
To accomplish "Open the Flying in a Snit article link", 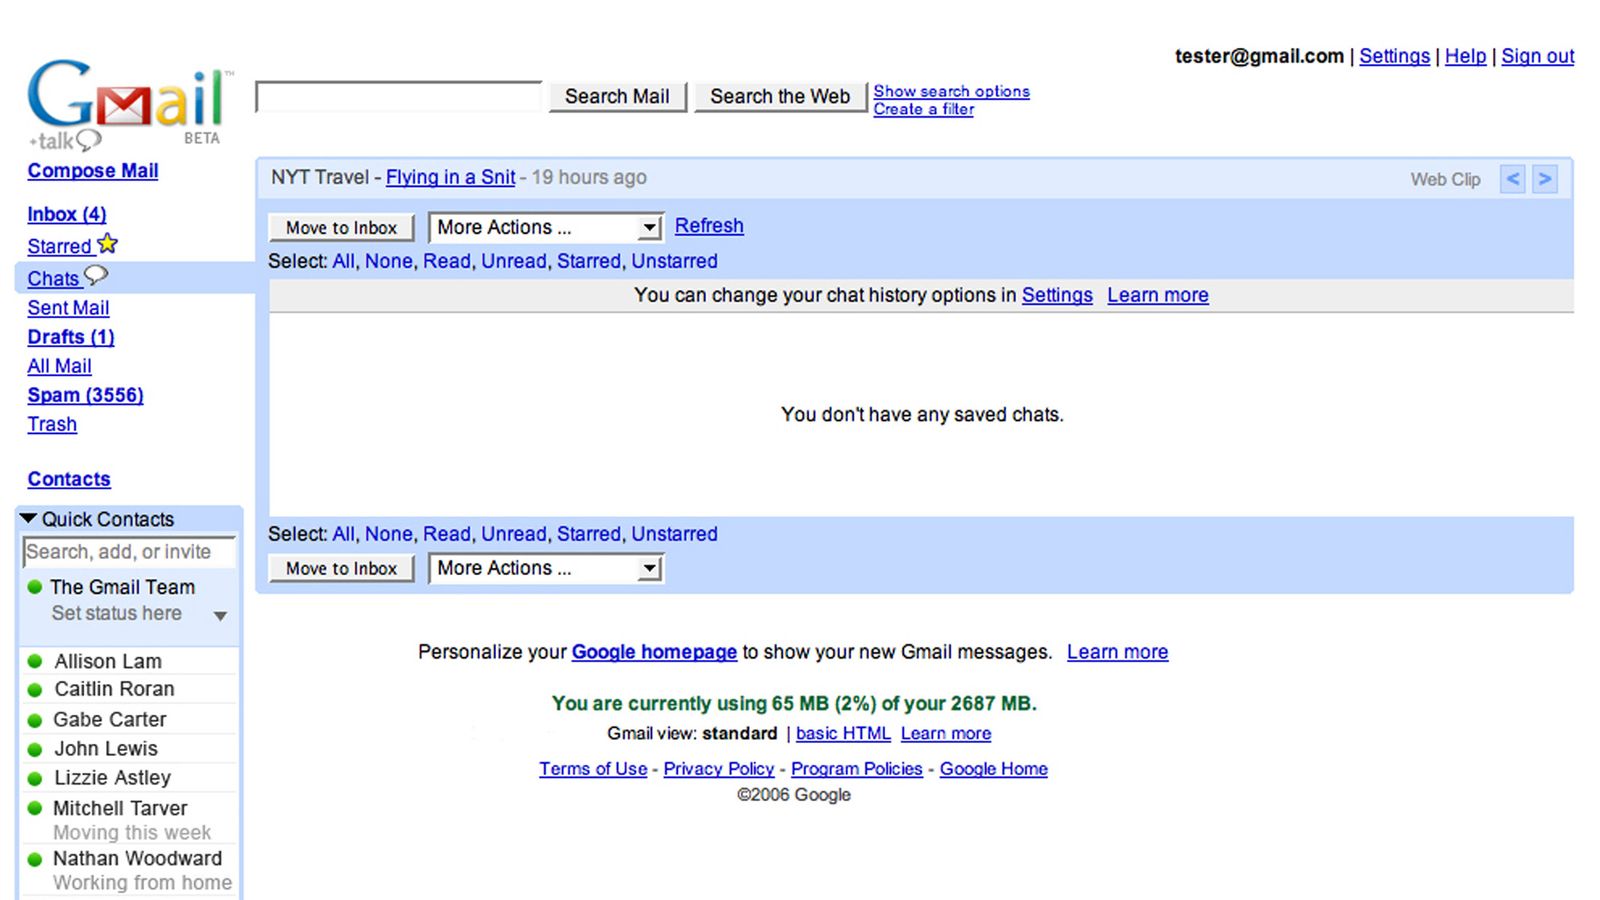I will (x=449, y=177).
